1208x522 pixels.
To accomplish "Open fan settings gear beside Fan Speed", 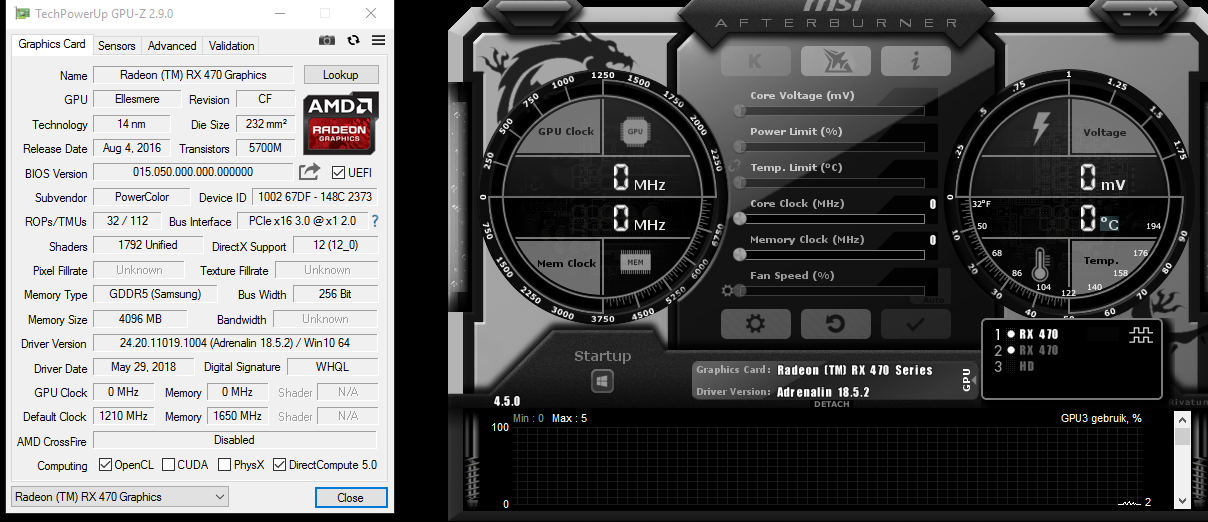I will (x=727, y=291).
